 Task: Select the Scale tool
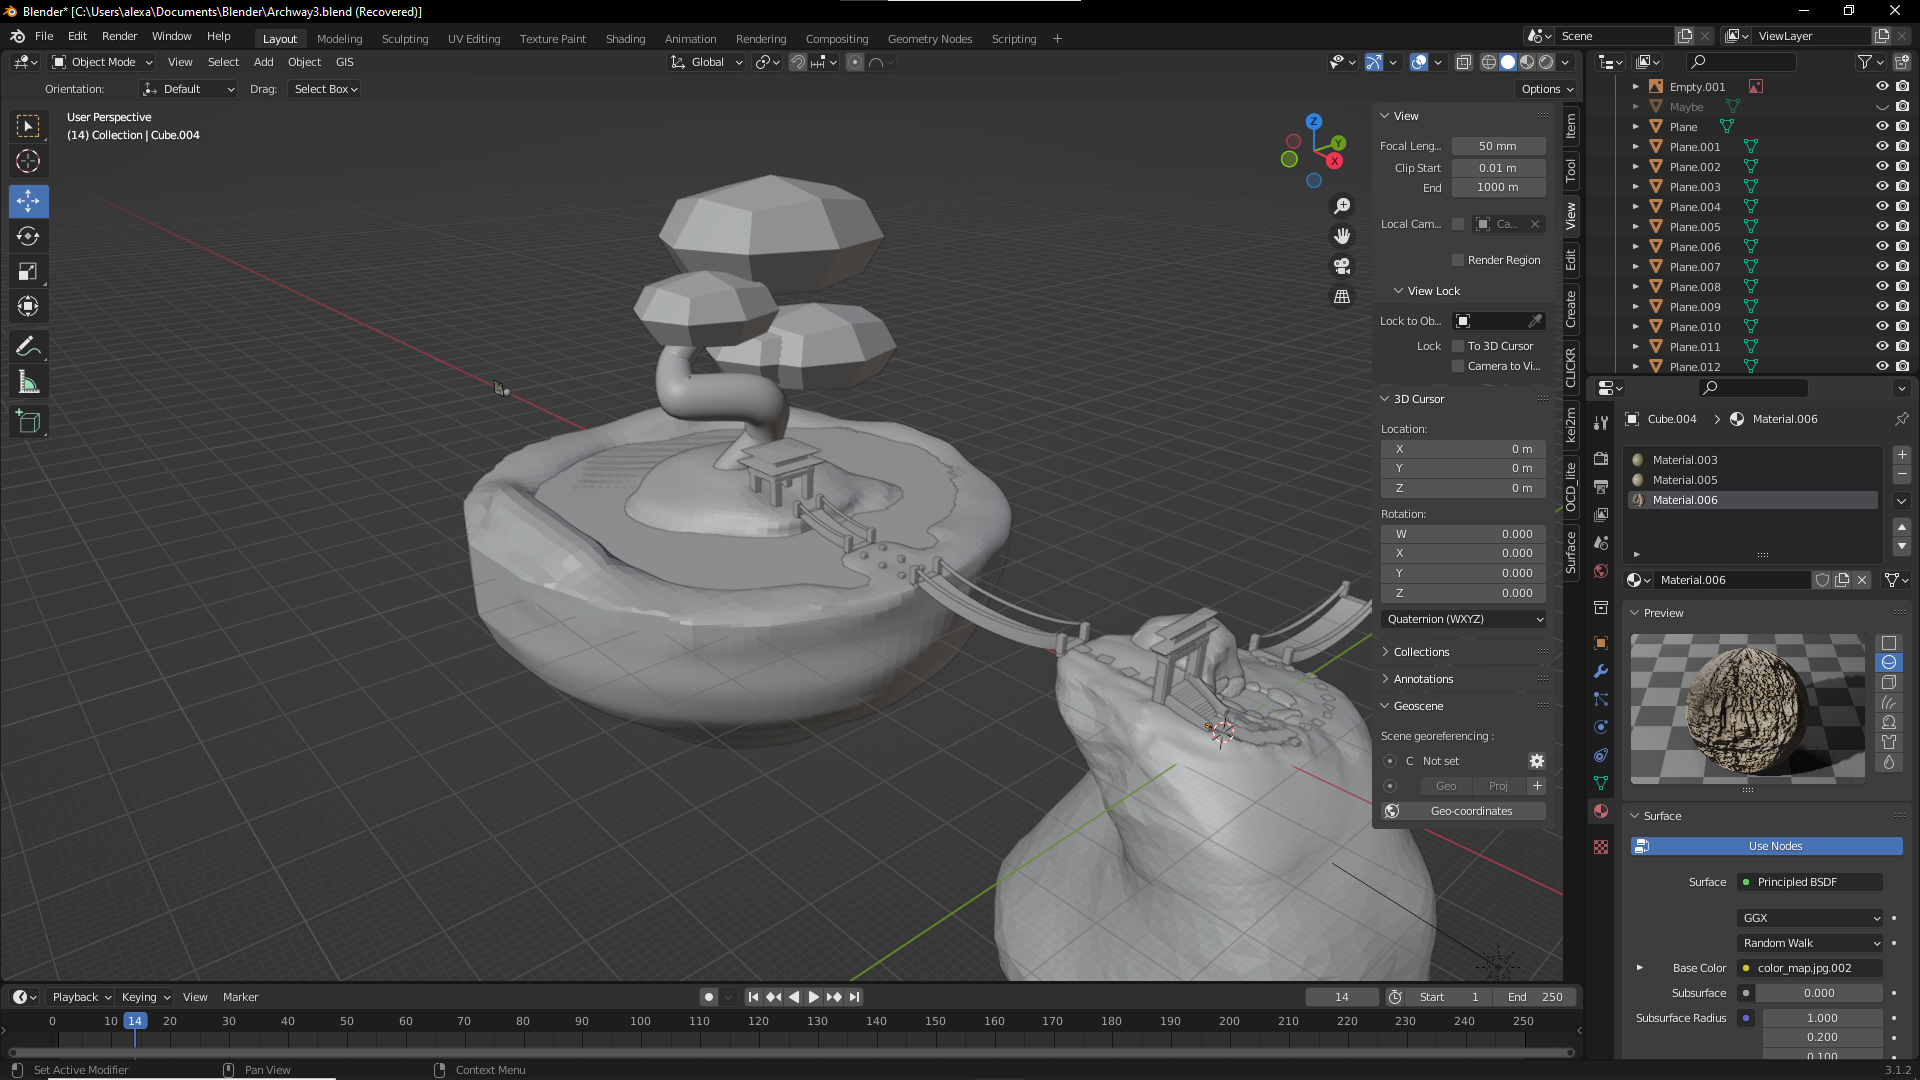pos(28,272)
